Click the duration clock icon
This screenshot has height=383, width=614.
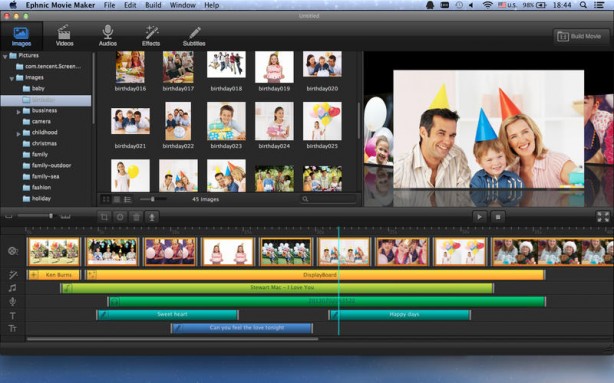(x=120, y=217)
